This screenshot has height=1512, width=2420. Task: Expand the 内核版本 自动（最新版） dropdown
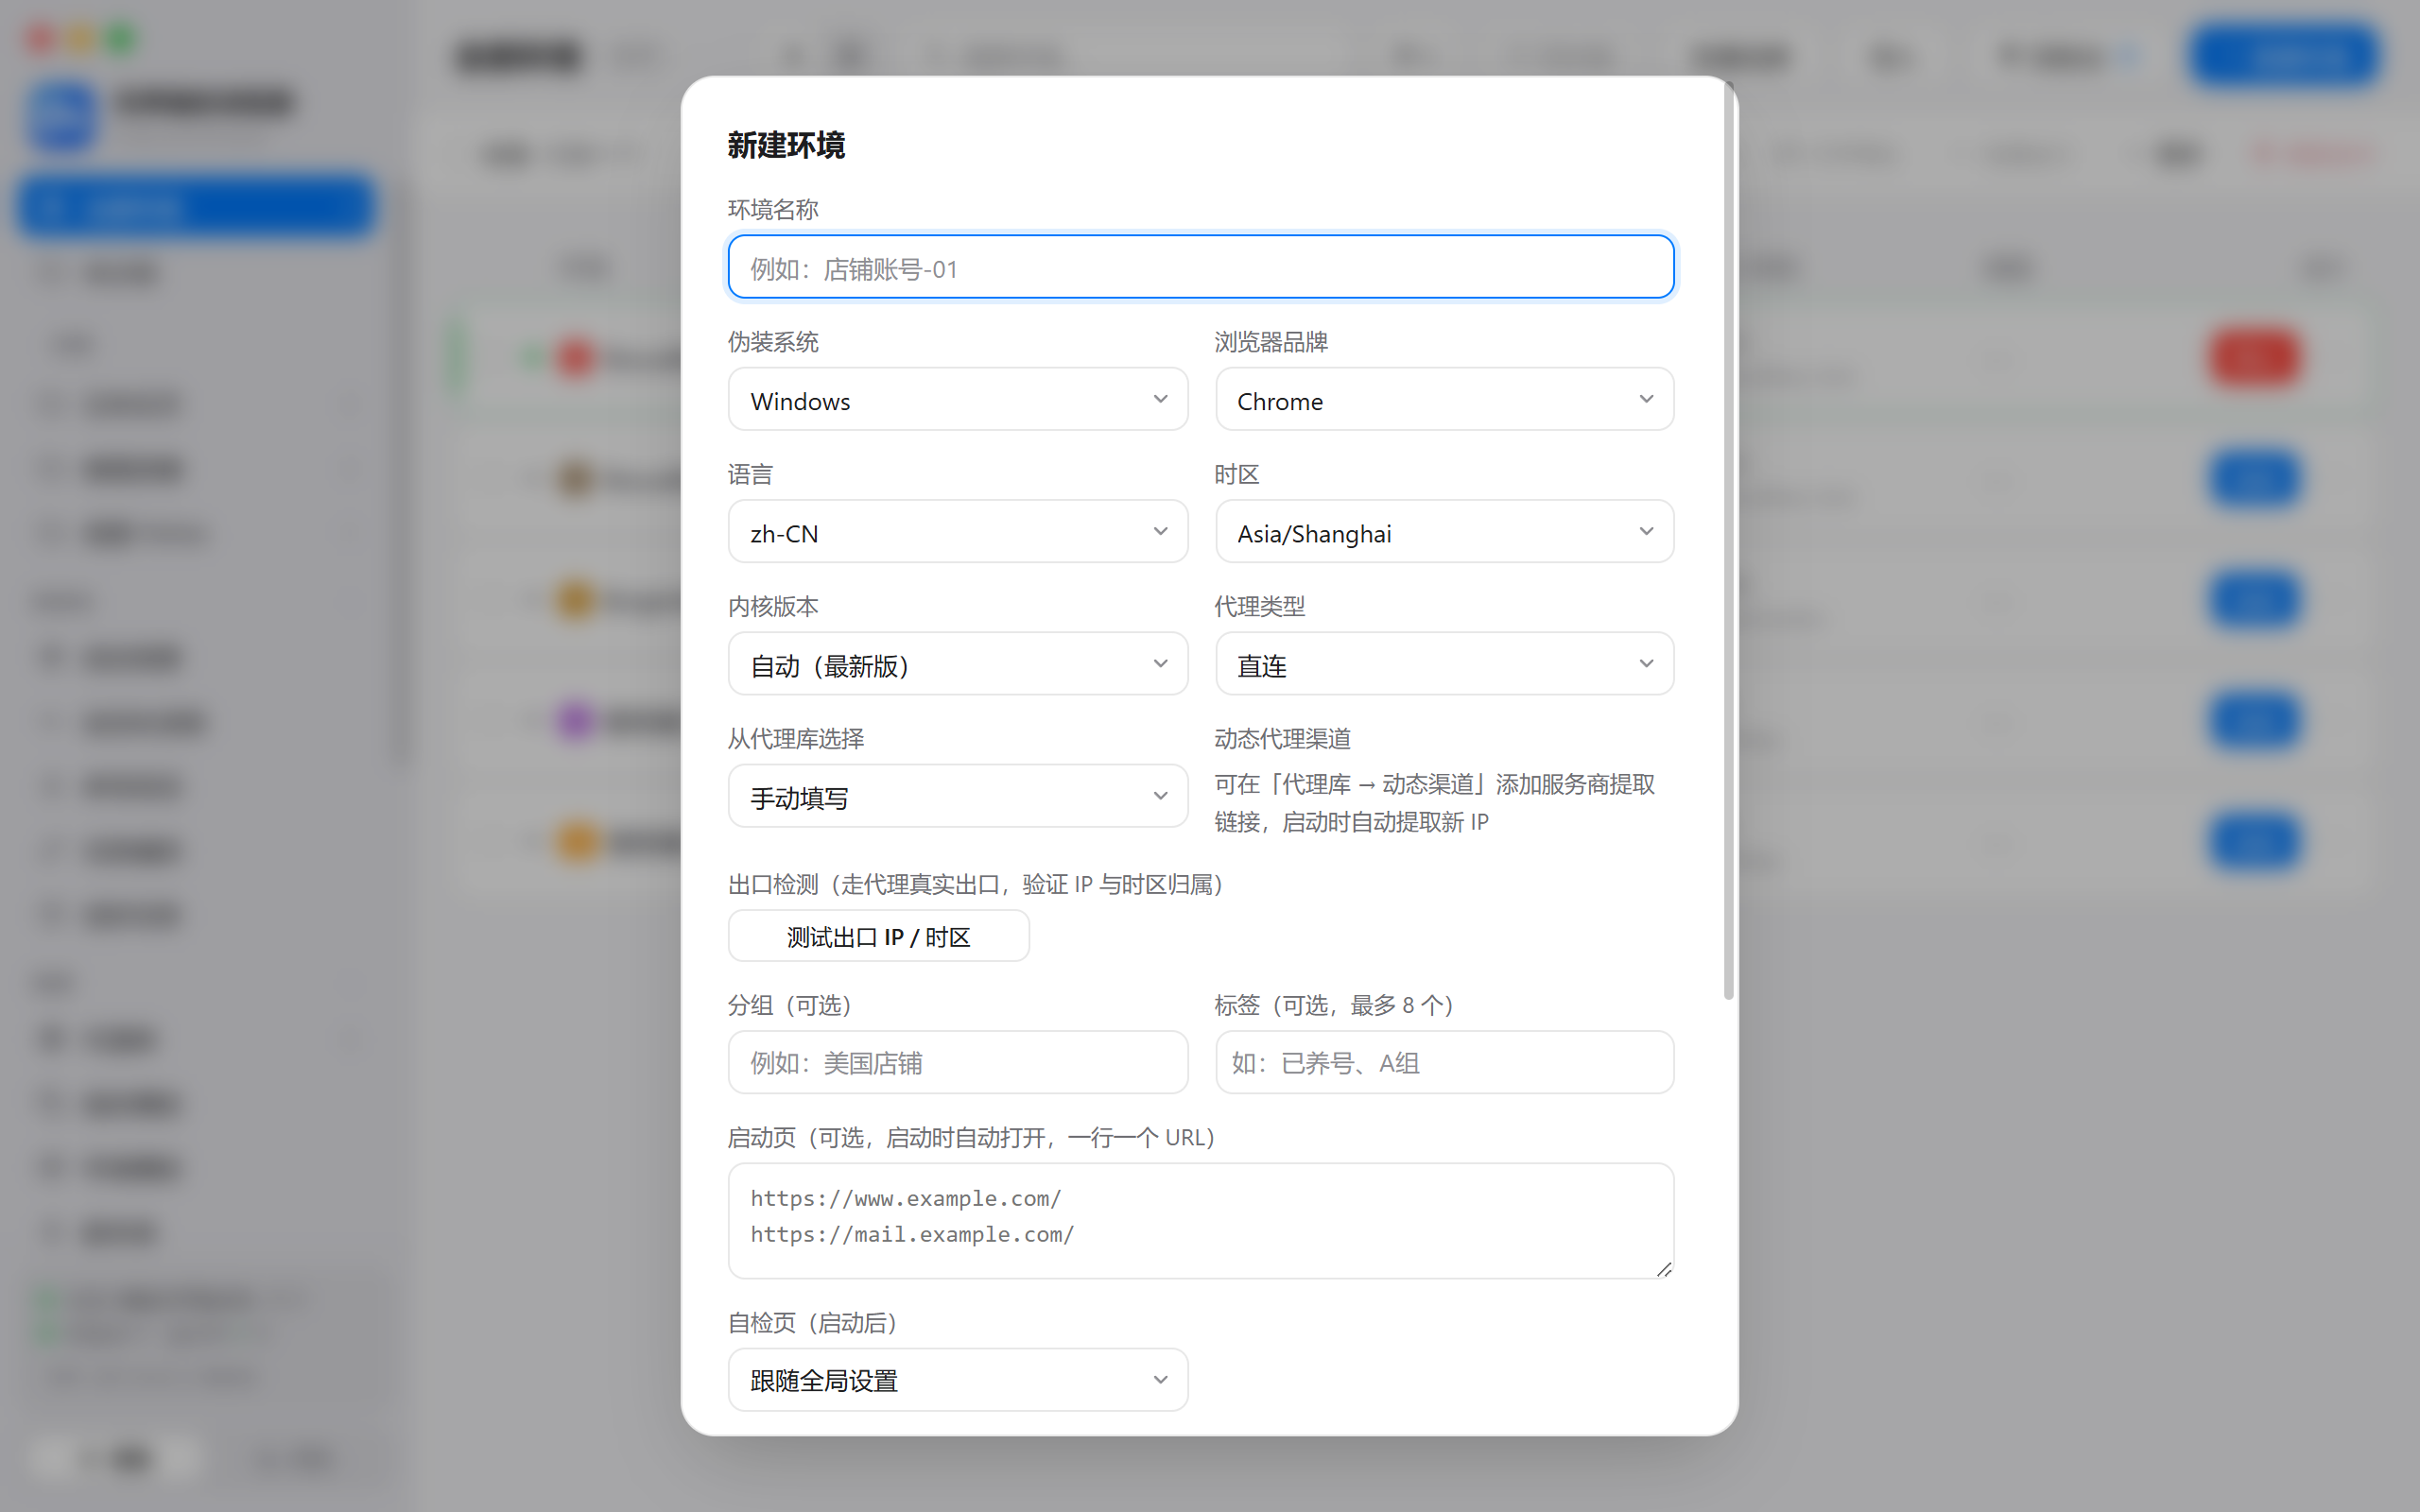click(958, 664)
